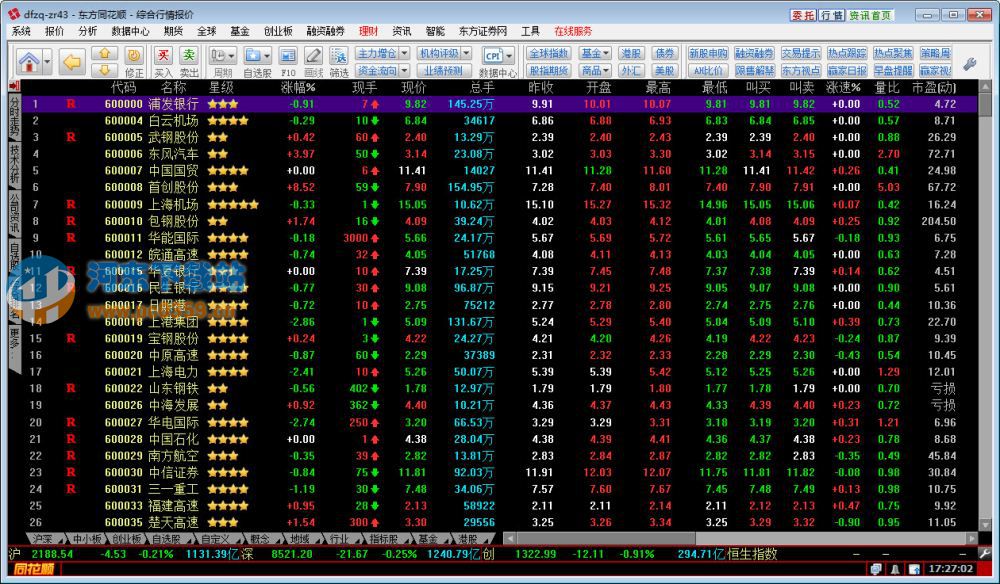
Task: Click the 股指期货 button
Action: 548,70
